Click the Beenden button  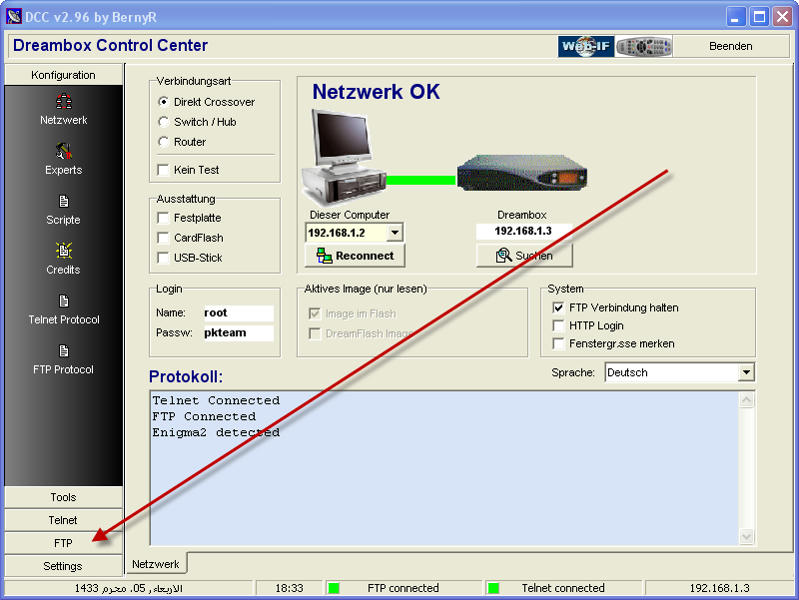click(730, 46)
